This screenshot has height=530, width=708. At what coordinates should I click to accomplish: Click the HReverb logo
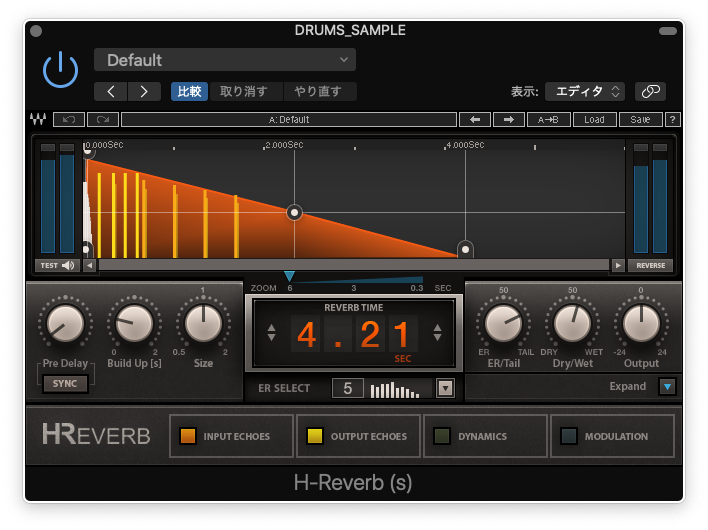(96, 434)
